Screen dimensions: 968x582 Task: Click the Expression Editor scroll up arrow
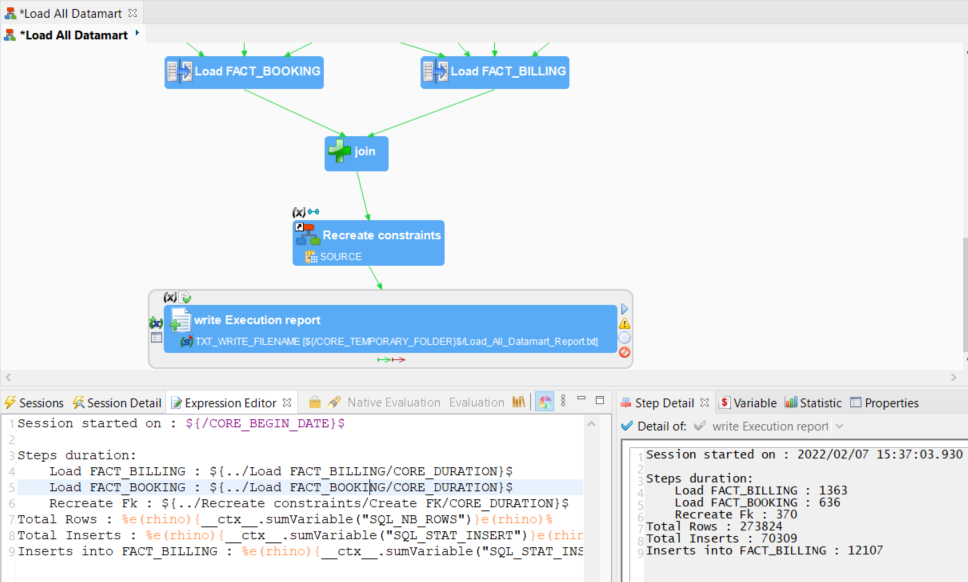point(591,424)
